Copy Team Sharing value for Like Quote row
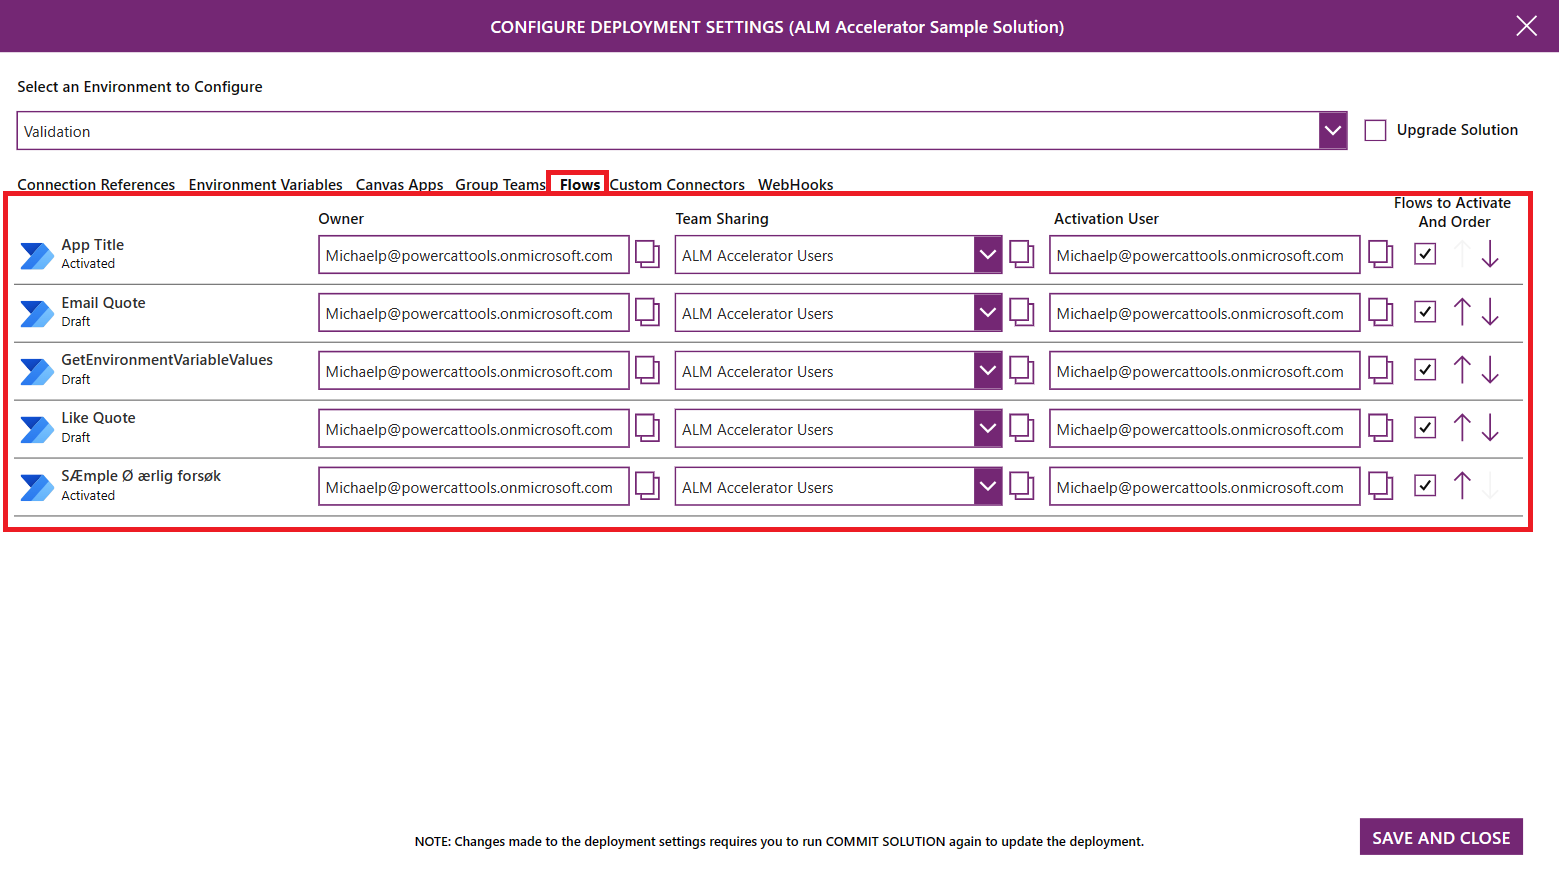 (1022, 428)
